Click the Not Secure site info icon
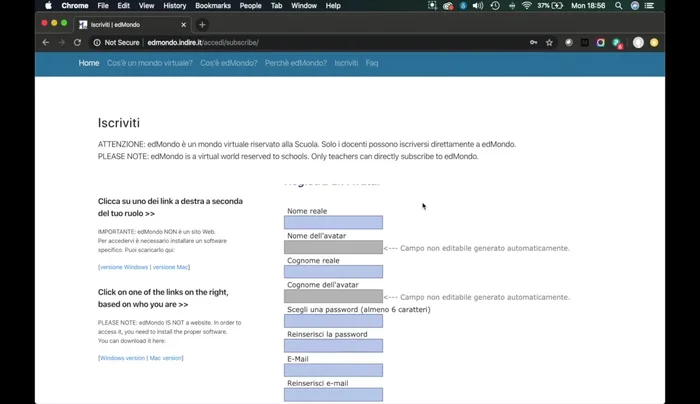The image size is (700, 404). pyautogui.click(x=97, y=42)
